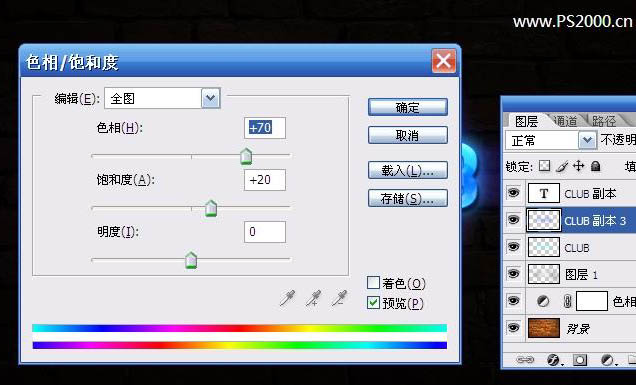The image size is (636, 385).
Task: Click lock position move icon
Action: coord(578,166)
